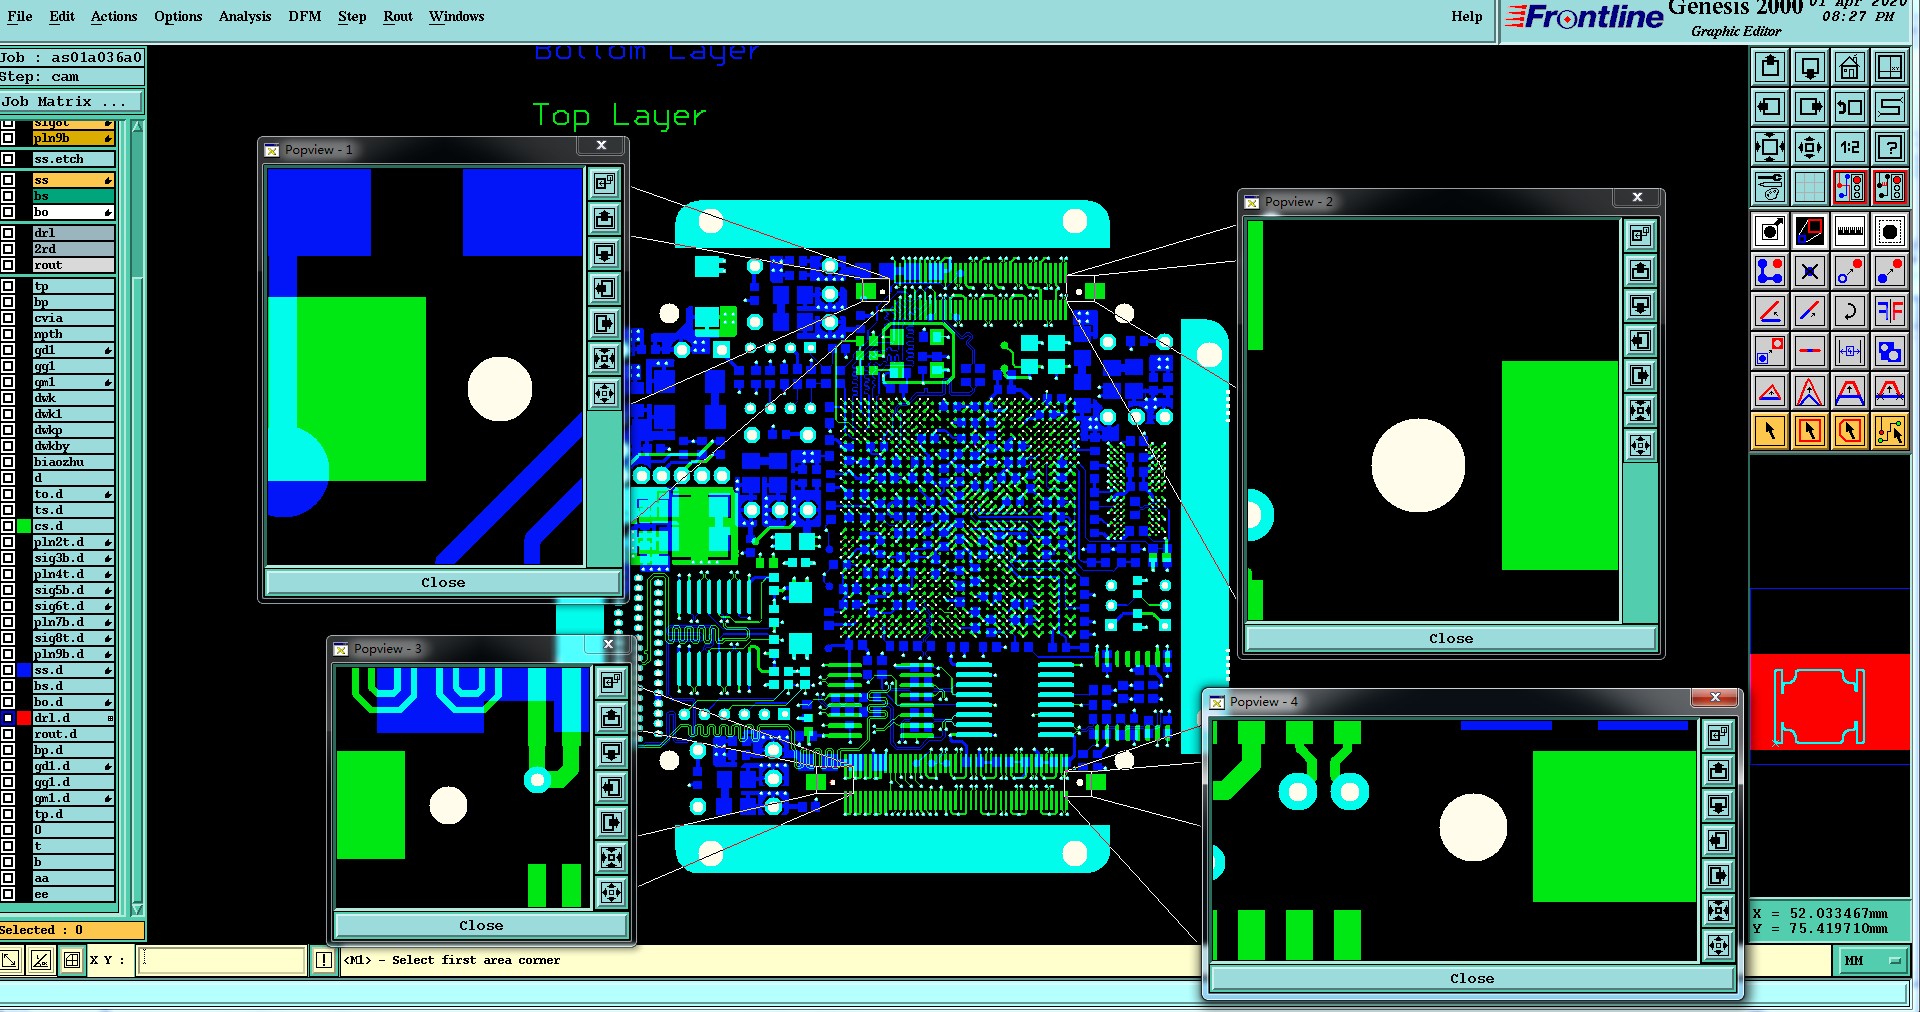Select the feature selection filter icon (dotted octagon)
1920x1012 pixels.
click(1890, 231)
